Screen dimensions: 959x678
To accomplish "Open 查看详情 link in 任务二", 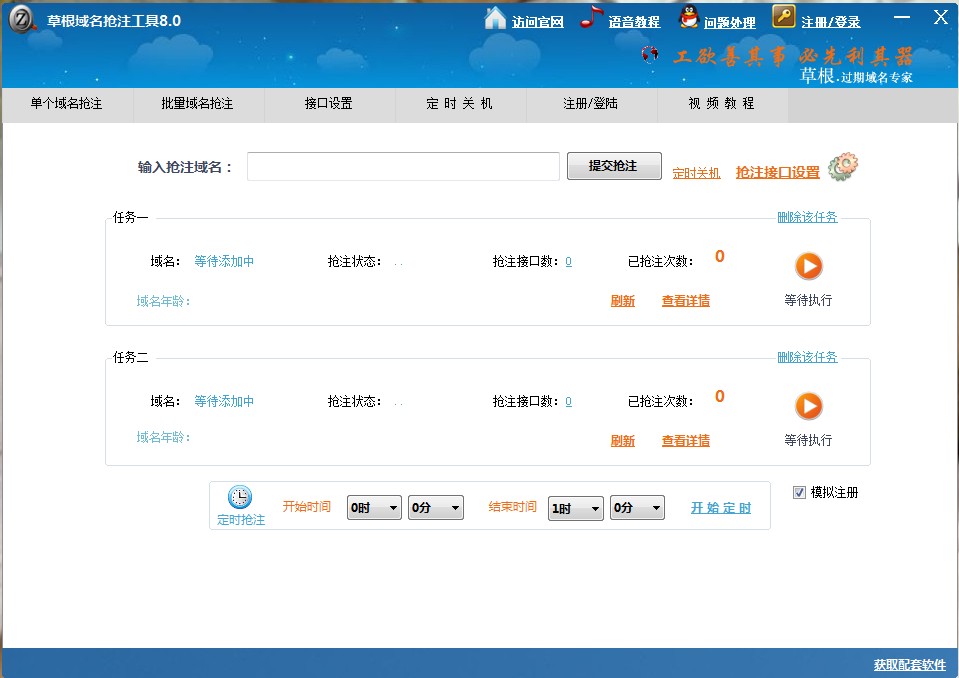I will [685, 441].
